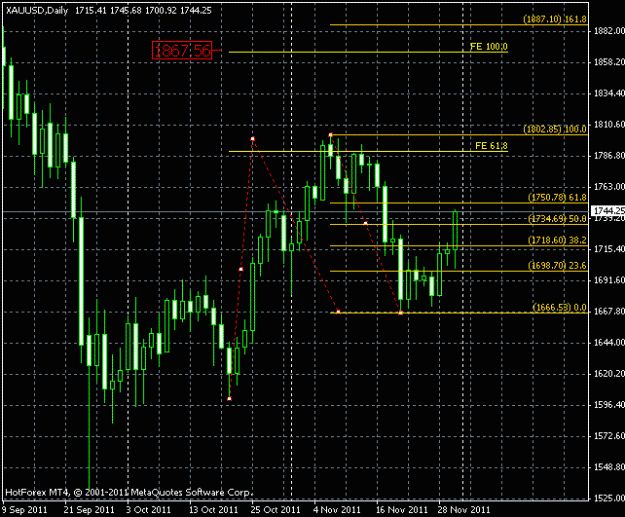The image size is (625, 517).
Task: Click the 4 Nov 2011 date label
Action: 337,510
